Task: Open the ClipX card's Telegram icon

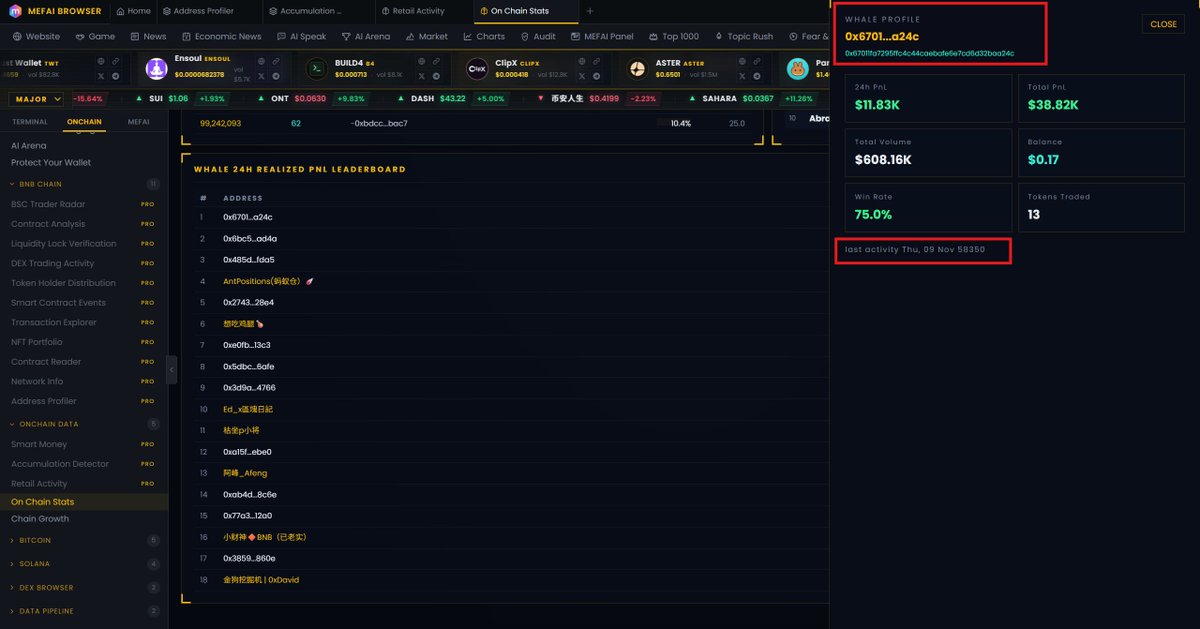Action: coord(596,76)
